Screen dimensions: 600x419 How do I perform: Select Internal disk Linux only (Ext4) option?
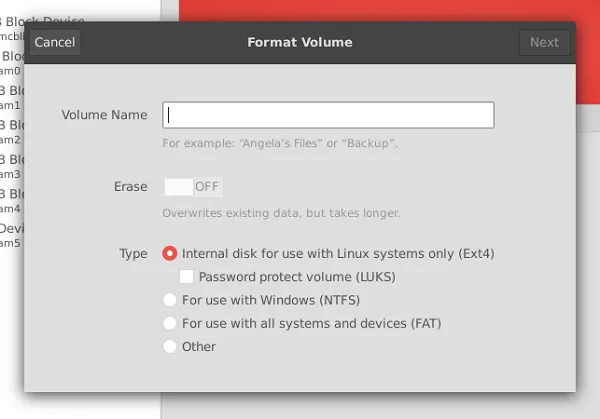click(x=170, y=254)
